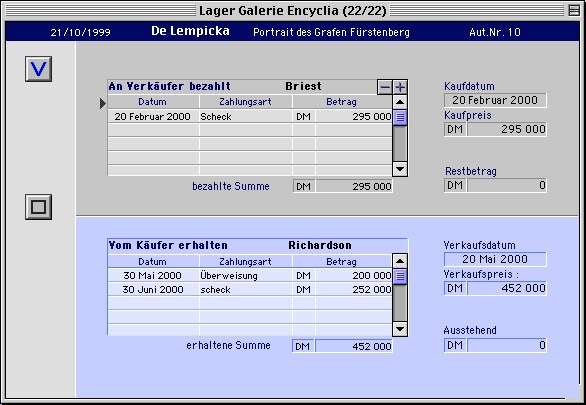Click up arrow of buyer payments scrollbar
Viewport: 586px width, 405px height.
point(400,261)
